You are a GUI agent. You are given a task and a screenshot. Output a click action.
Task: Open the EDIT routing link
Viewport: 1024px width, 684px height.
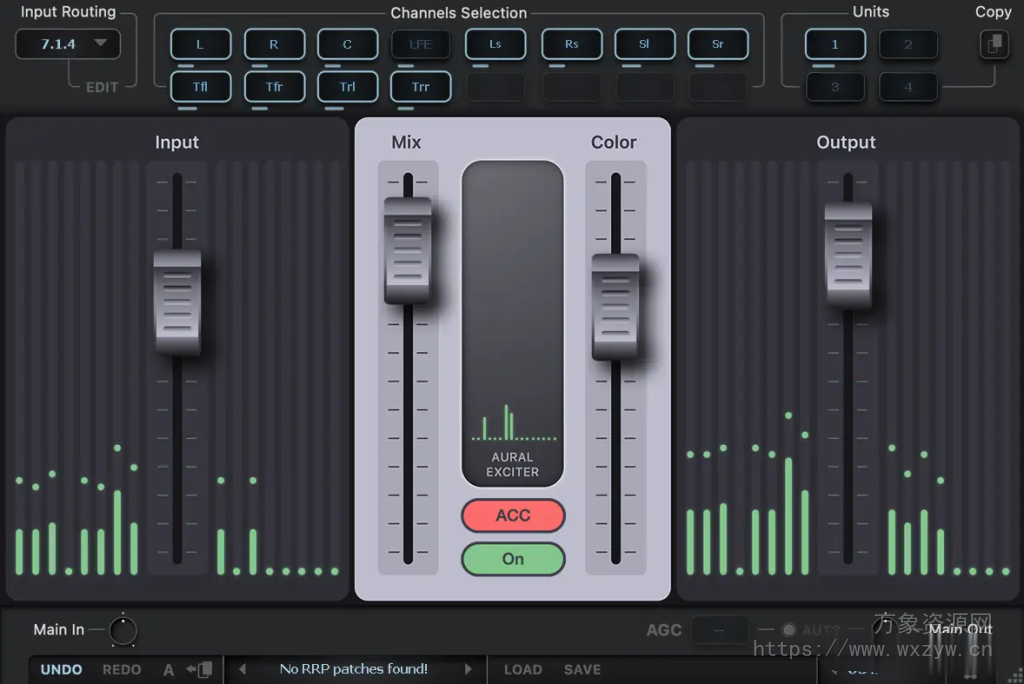100,87
